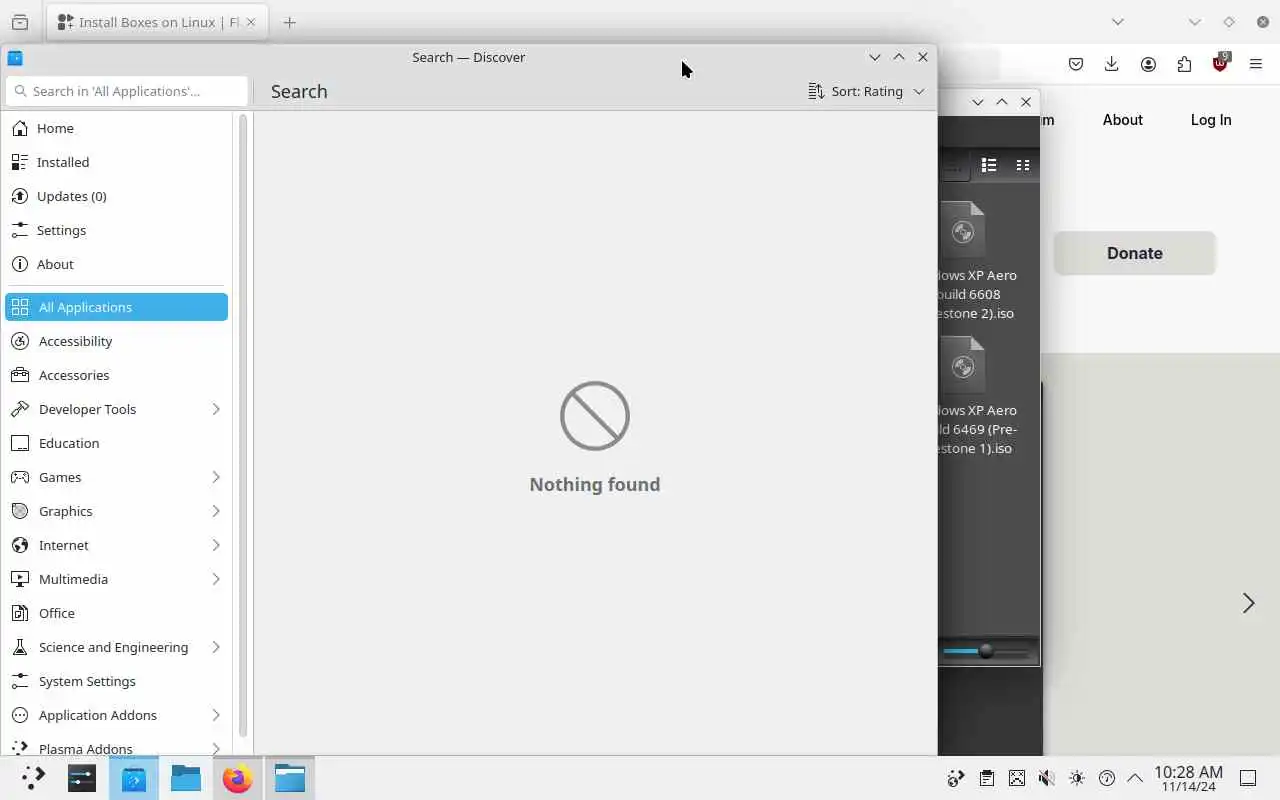Screen dimensions: 1280x800
Task: Click the next arrow on Flathub carousel
Action: [1248, 603]
